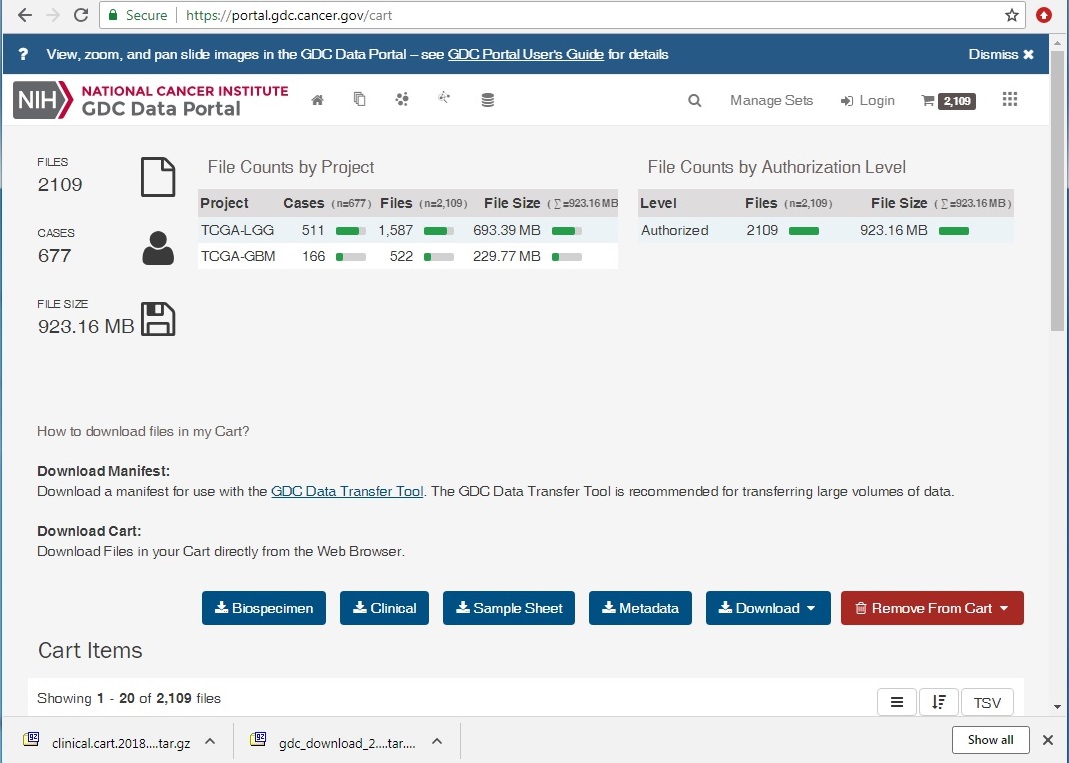Click the question mark banner icon
This screenshot has width=1069, height=763.
click(23, 55)
